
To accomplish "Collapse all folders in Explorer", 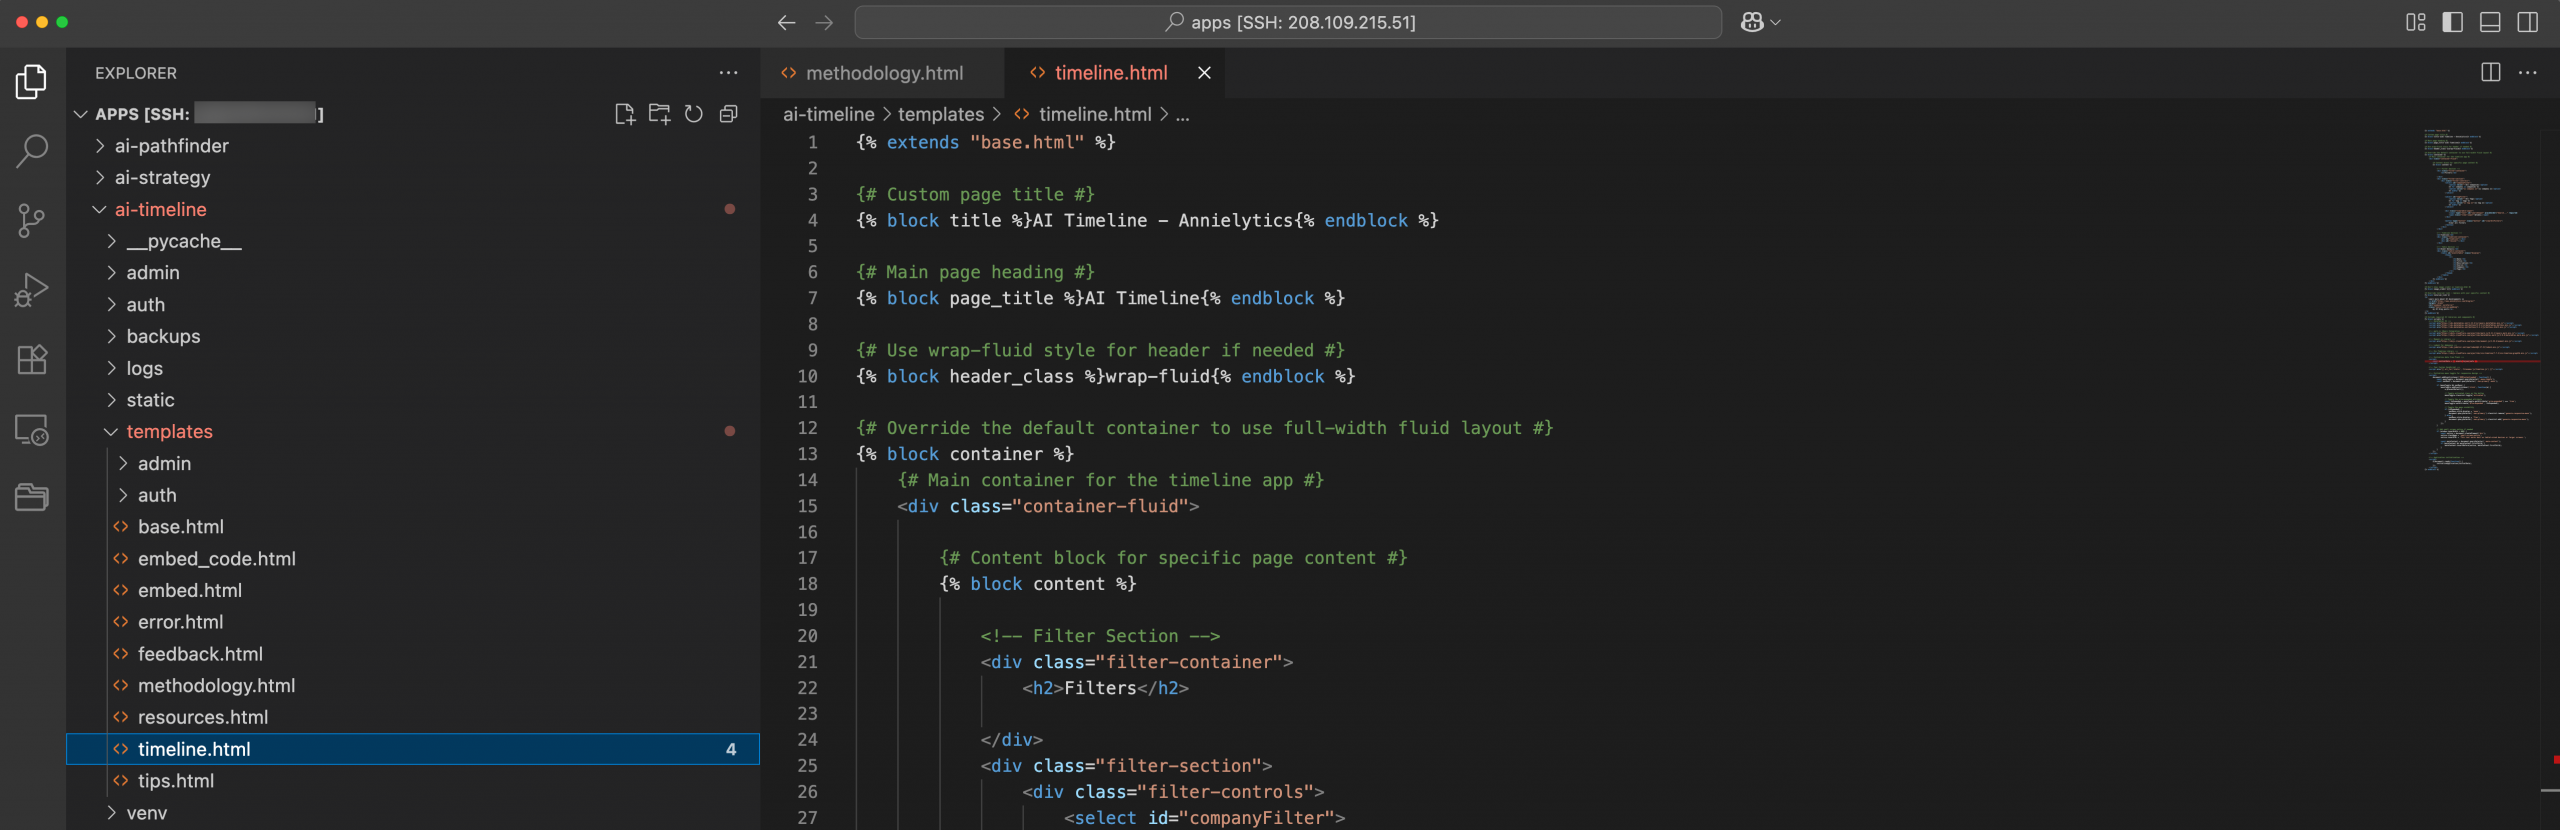I will tap(729, 114).
